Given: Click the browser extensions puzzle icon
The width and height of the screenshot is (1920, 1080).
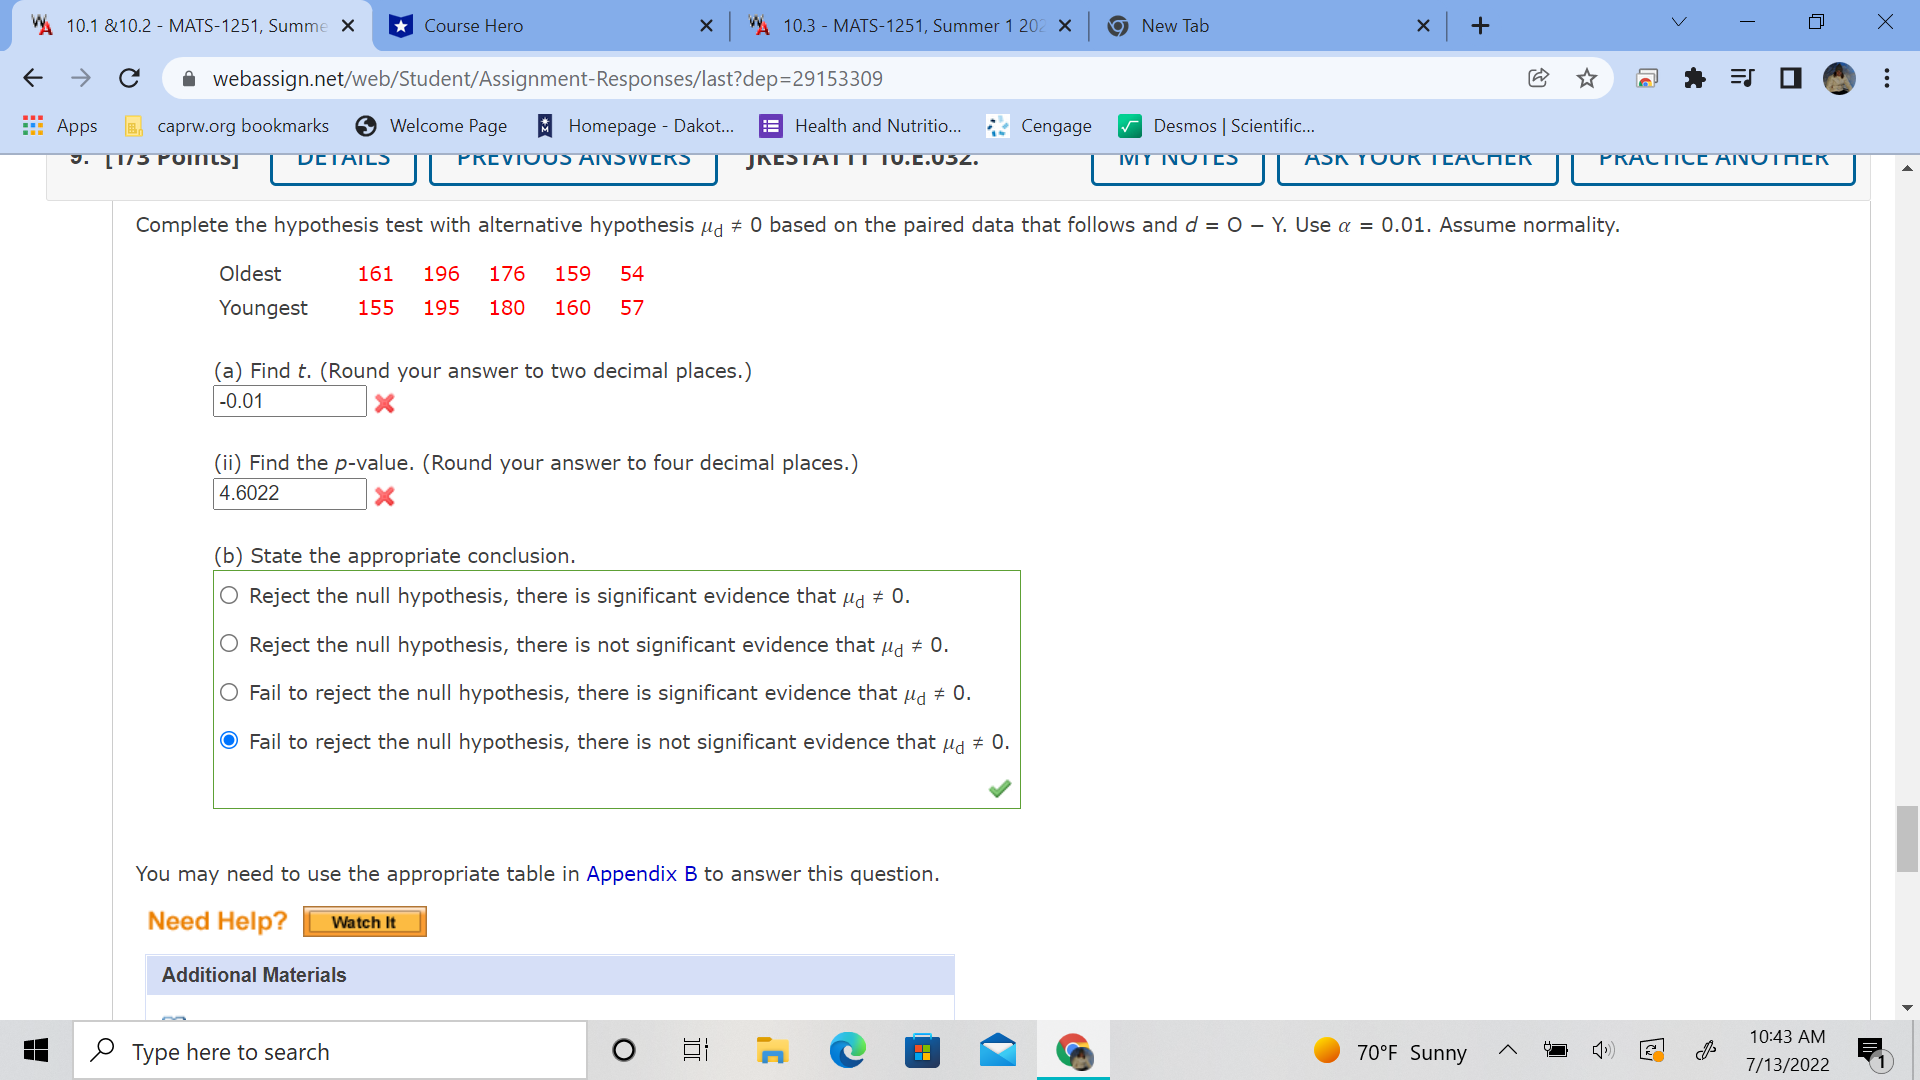Looking at the screenshot, I should pos(1695,78).
